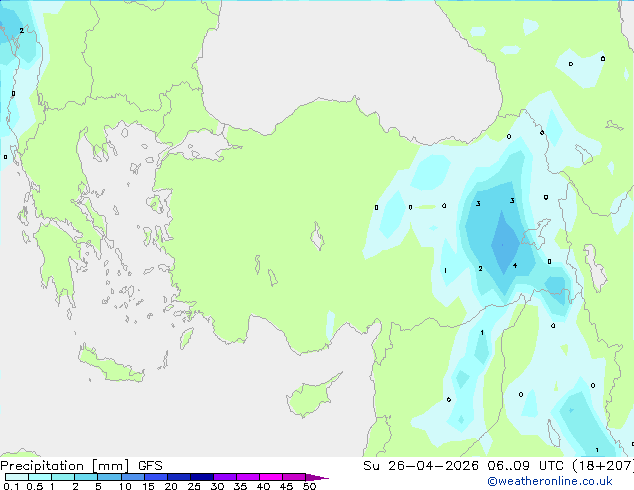Click the 5–10 mm legend color swatch

click(109, 477)
